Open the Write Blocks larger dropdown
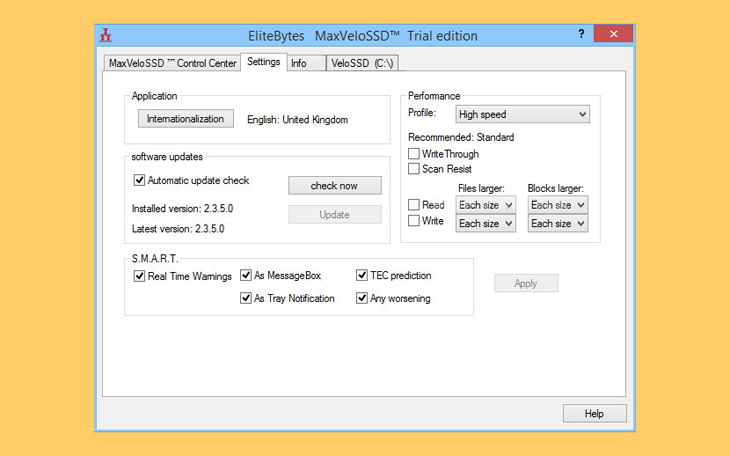This screenshot has width=730, height=456. (x=557, y=224)
